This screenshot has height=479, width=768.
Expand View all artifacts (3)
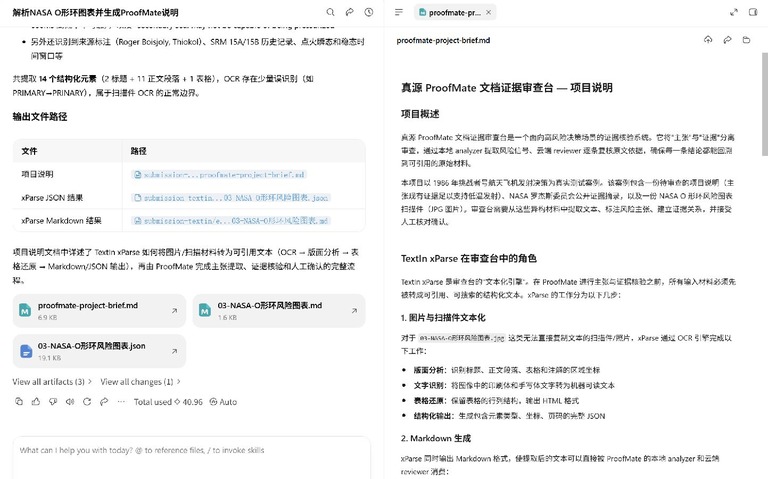(x=52, y=382)
